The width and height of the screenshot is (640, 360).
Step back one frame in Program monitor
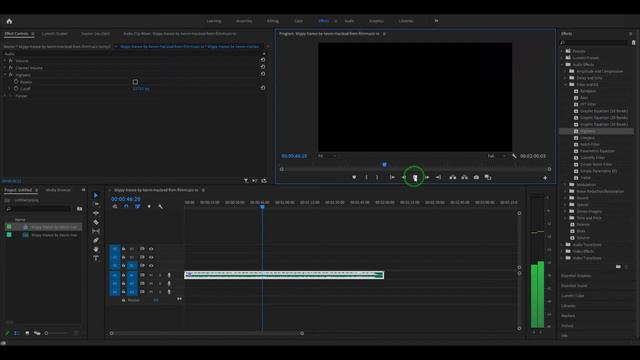coord(404,177)
